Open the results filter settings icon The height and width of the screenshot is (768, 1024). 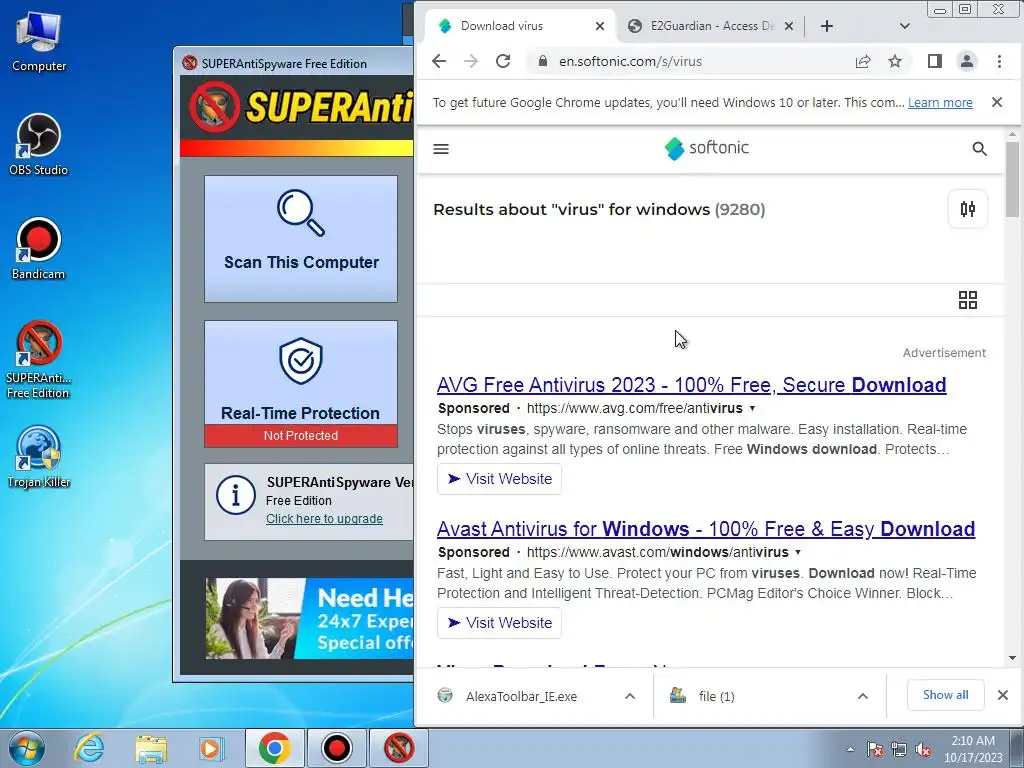[968, 209]
